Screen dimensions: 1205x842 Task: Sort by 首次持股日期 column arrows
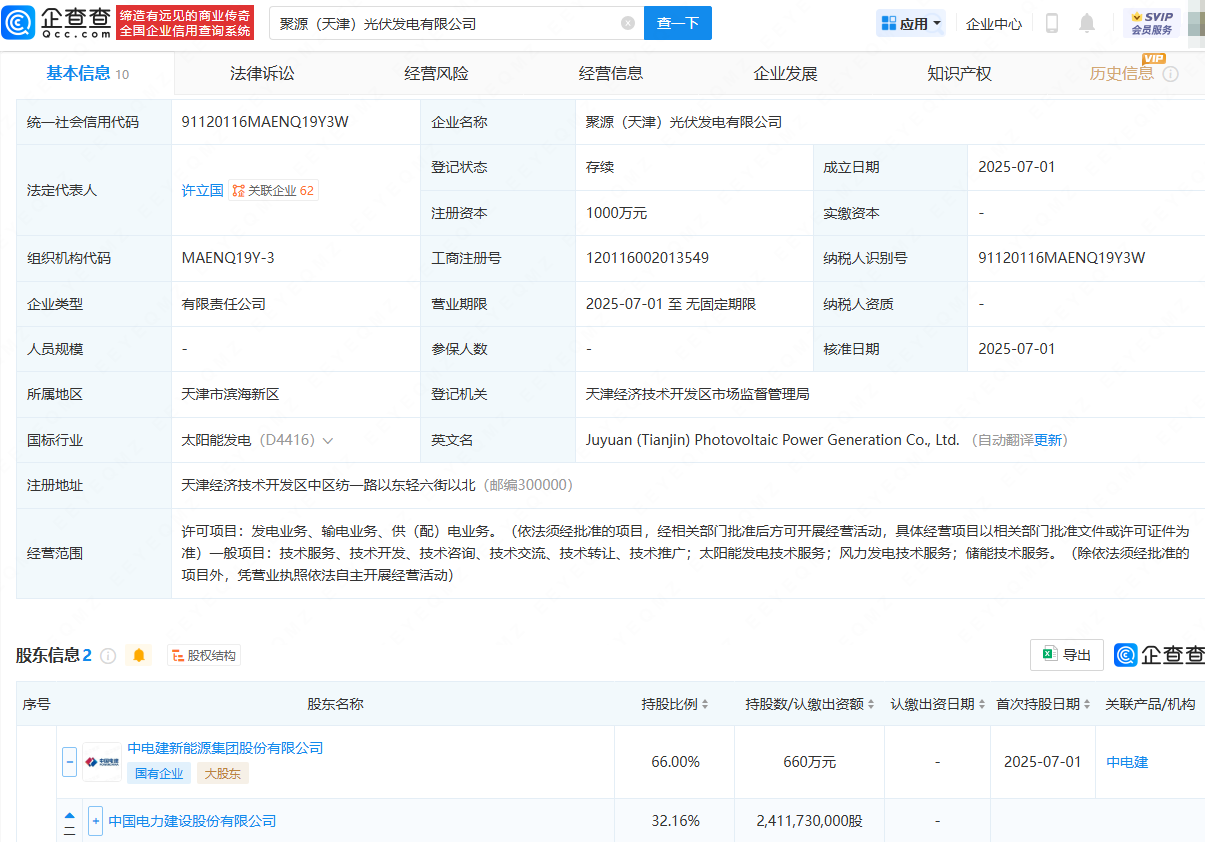(x=1087, y=704)
